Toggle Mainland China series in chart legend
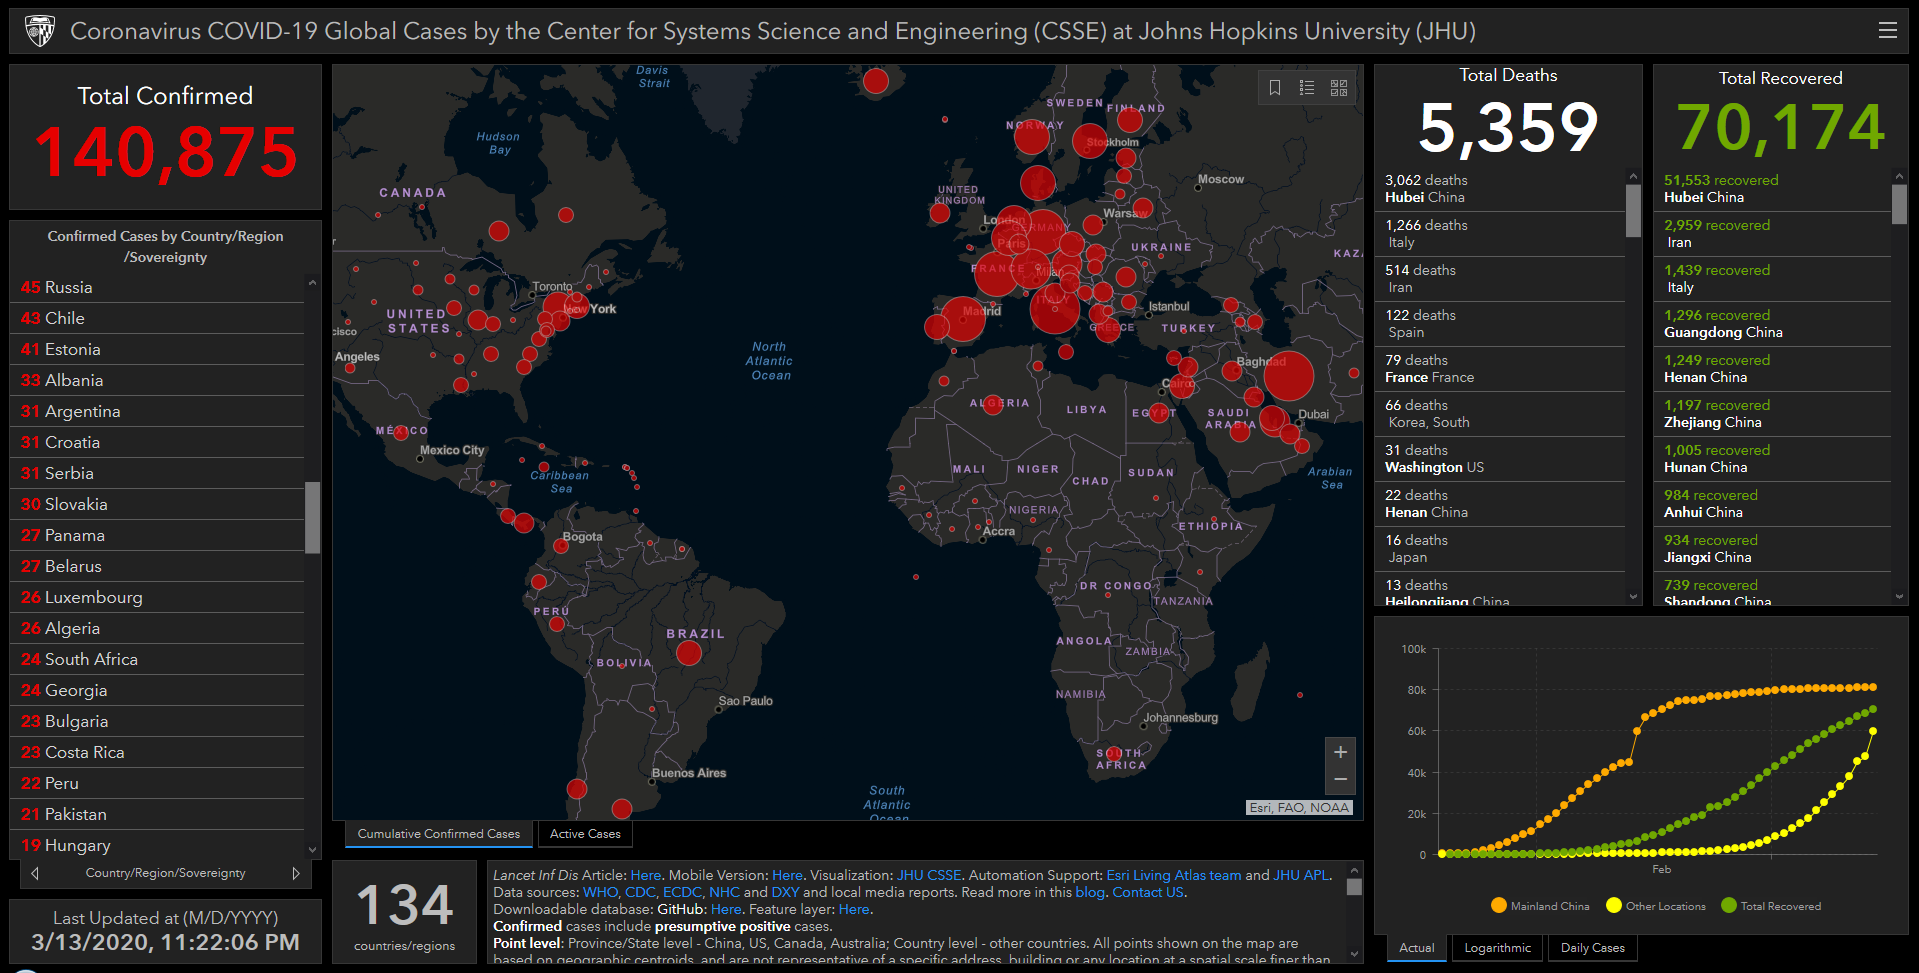1919x973 pixels. 1540,906
